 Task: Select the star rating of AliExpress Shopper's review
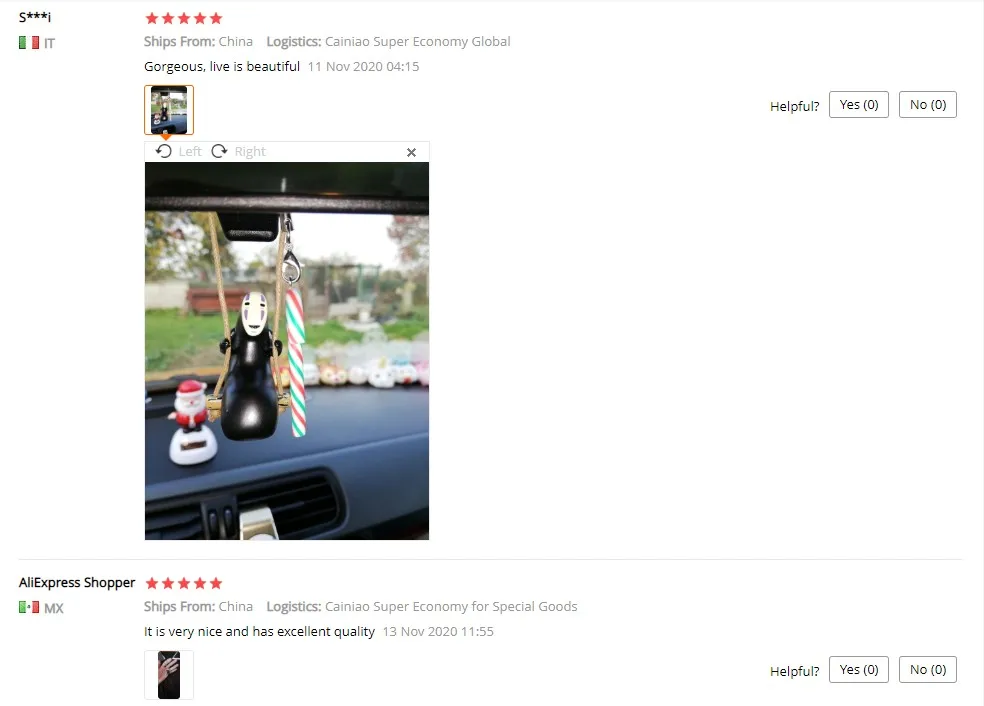[184, 583]
